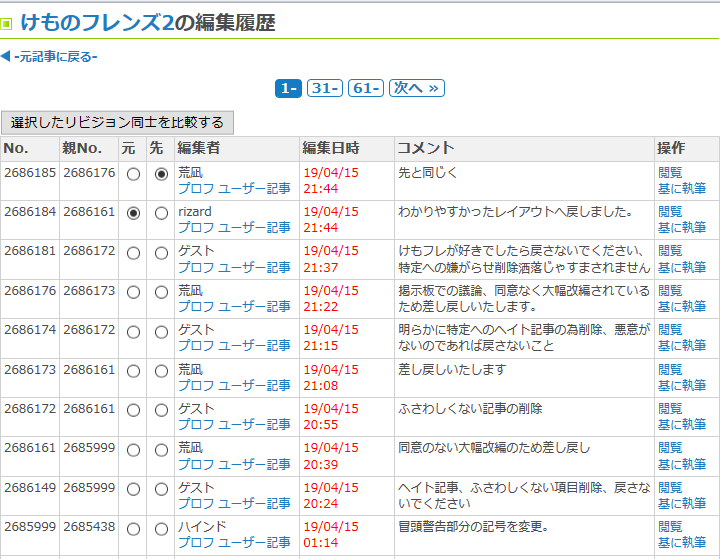Click the blue back arrow before 元記事に戻る

pos(6,56)
